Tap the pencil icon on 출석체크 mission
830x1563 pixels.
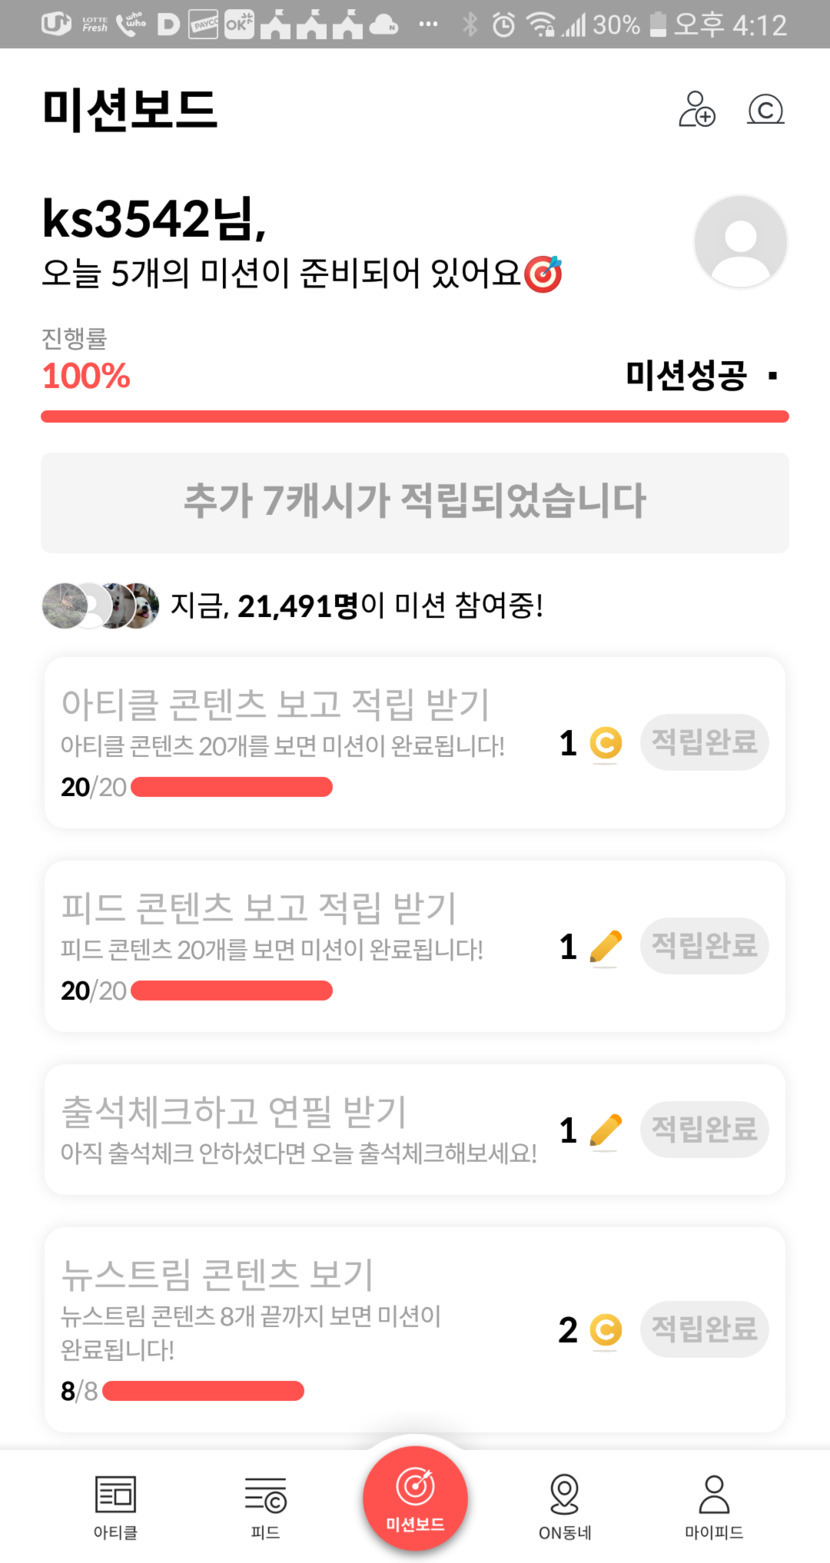coord(605,1130)
